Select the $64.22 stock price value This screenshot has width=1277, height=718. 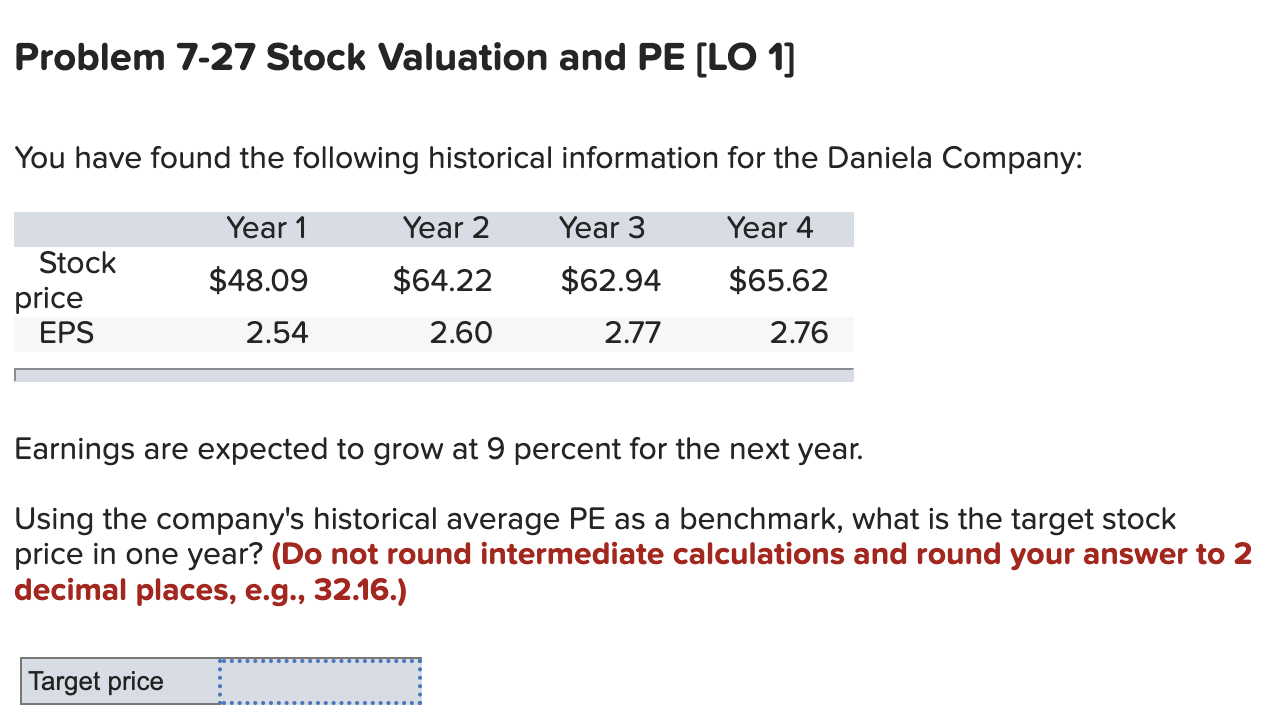pos(442,280)
